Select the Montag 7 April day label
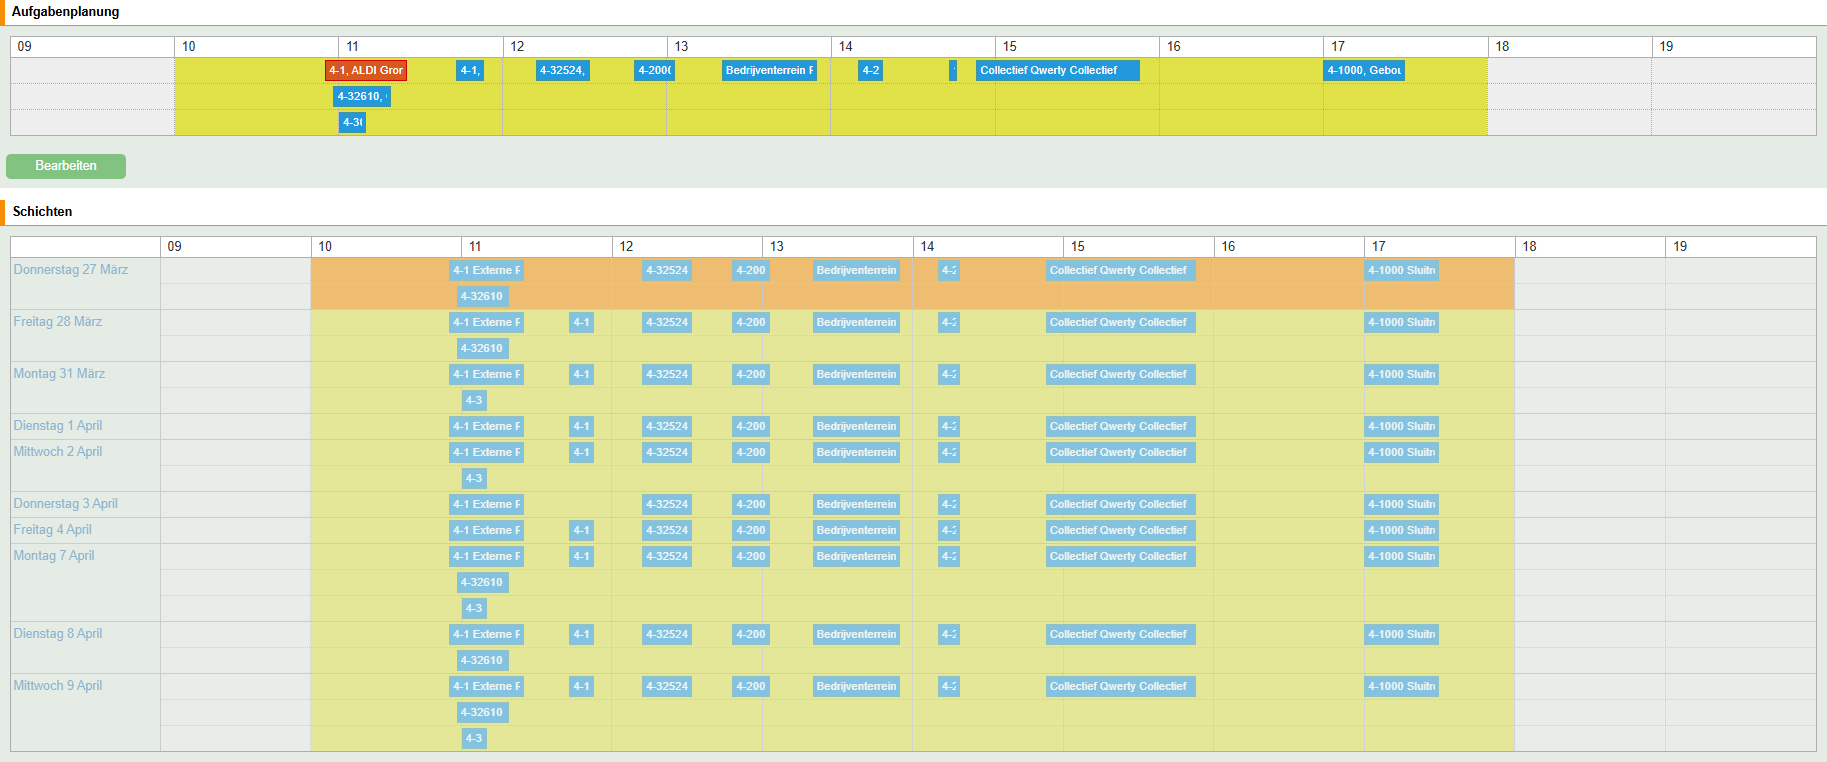The width and height of the screenshot is (1827, 762). point(54,556)
